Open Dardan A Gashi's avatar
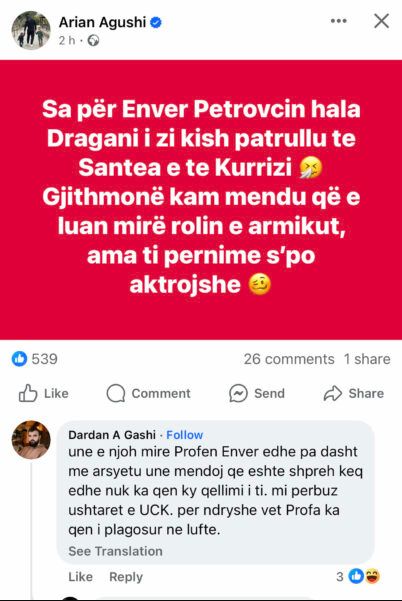This screenshot has width=402, height=601. [x=31, y=440]
